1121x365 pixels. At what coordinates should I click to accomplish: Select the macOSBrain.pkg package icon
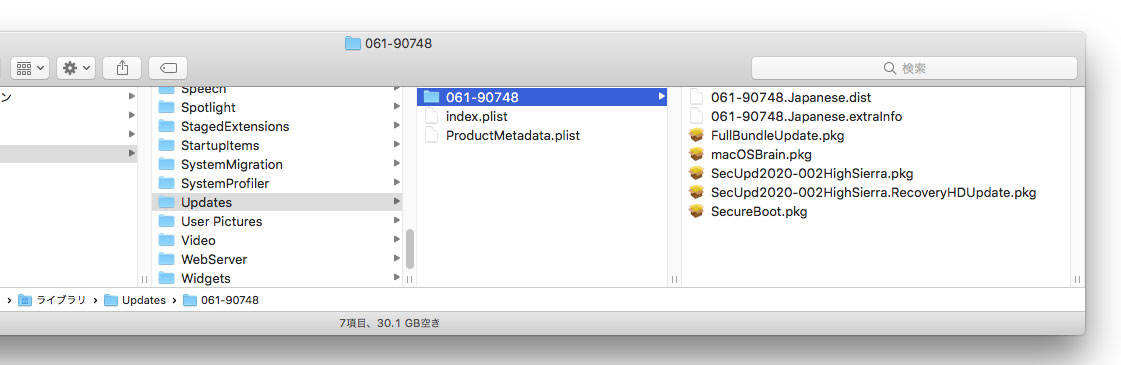click(696, 154)
